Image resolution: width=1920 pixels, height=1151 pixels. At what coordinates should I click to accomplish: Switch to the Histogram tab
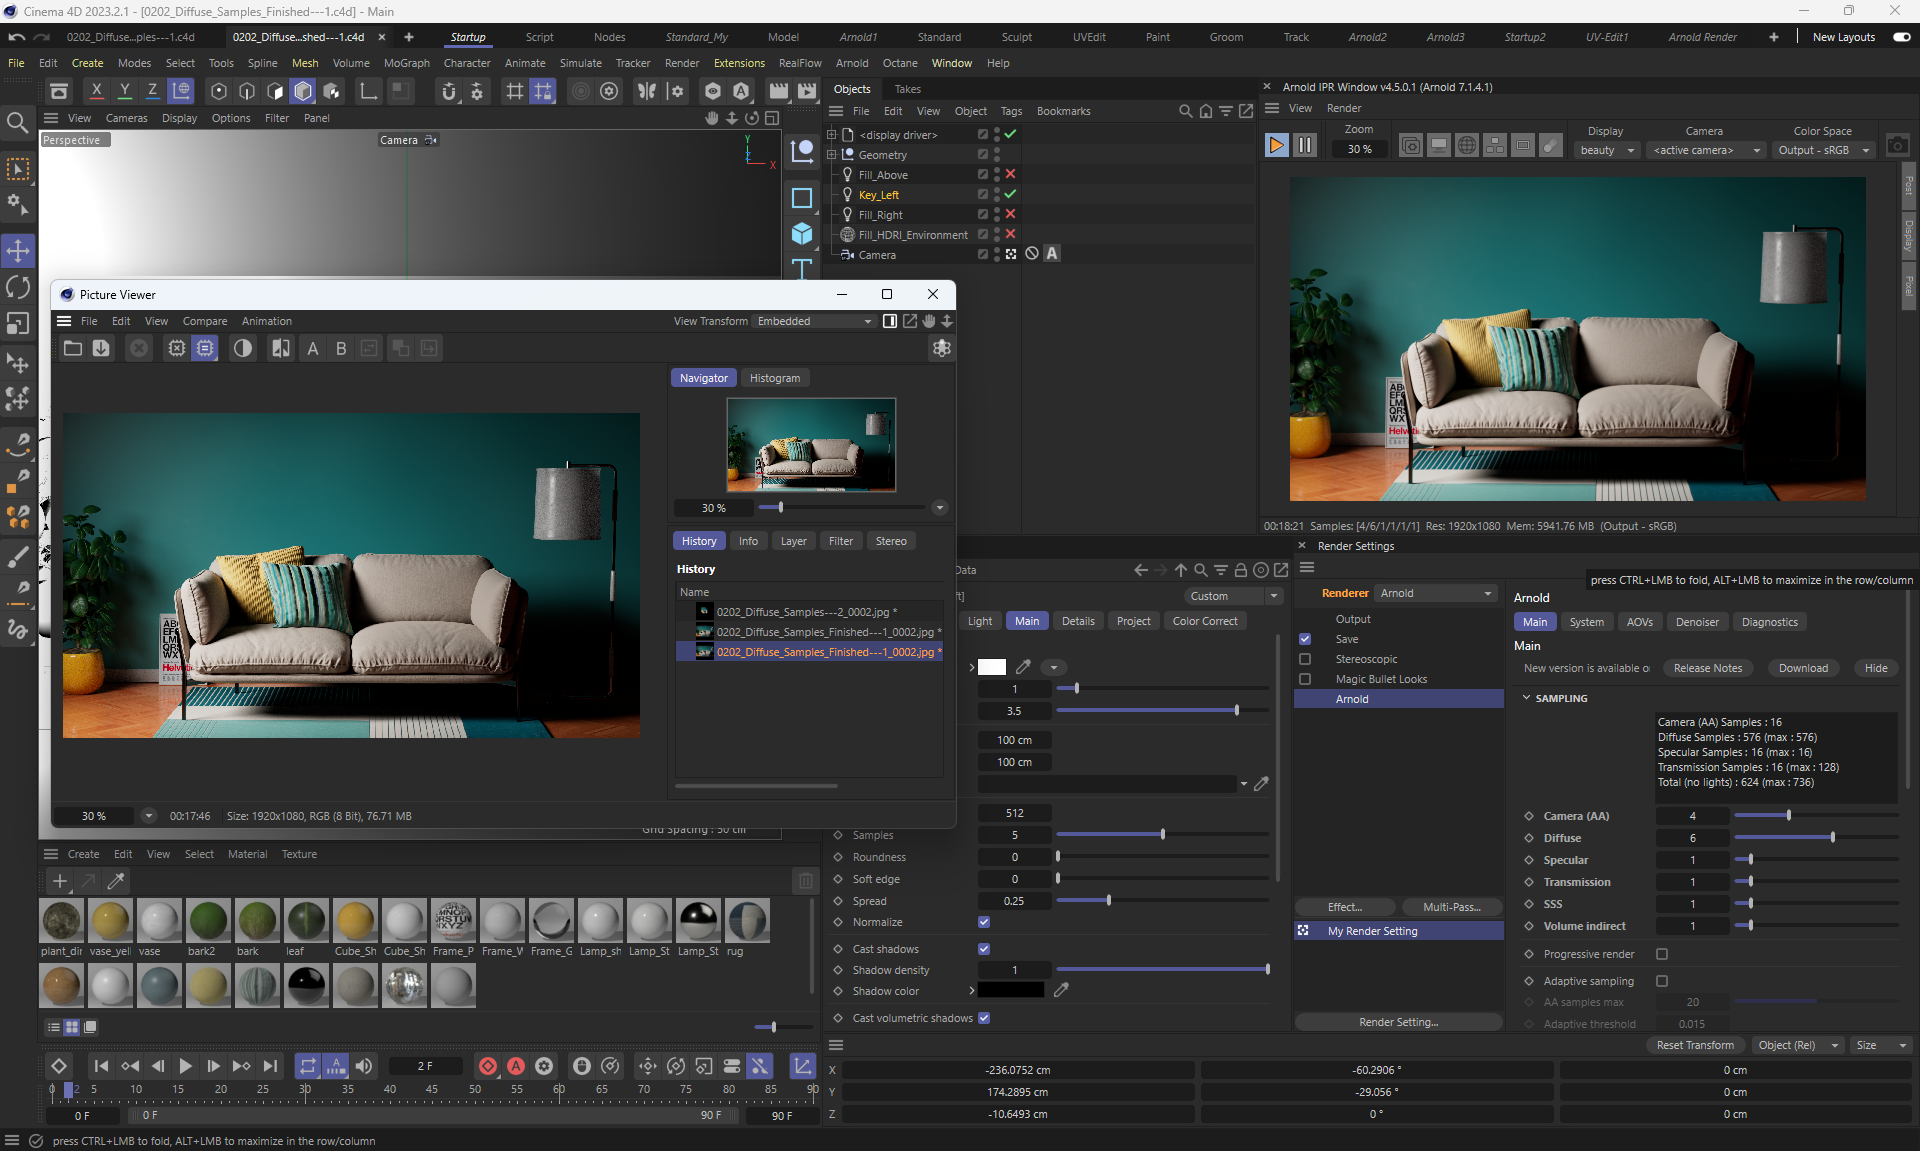click(774, 378)
